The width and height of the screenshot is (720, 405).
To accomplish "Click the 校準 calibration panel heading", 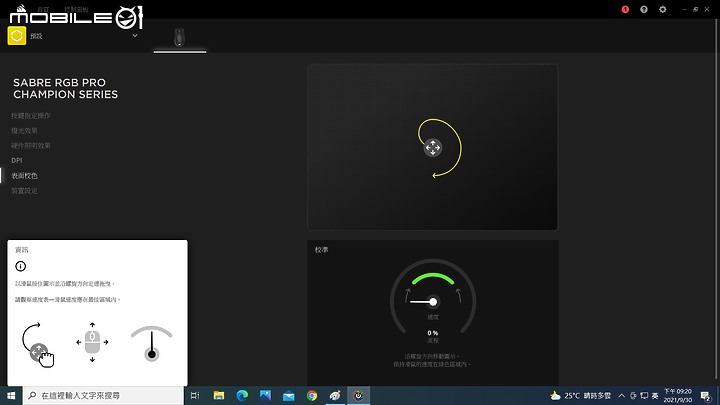I will (x=321, y=250).
